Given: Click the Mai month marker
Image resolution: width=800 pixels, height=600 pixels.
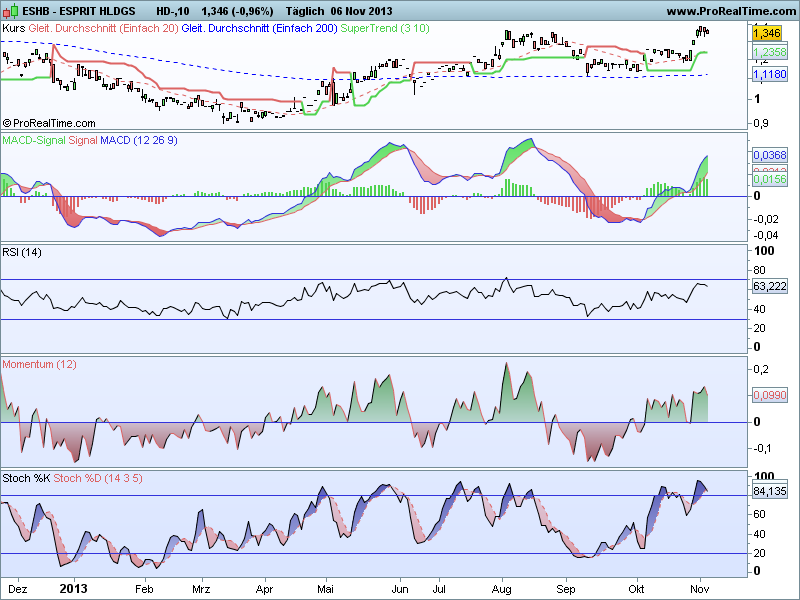Looking at the screenshot, I should click(325, 589).
